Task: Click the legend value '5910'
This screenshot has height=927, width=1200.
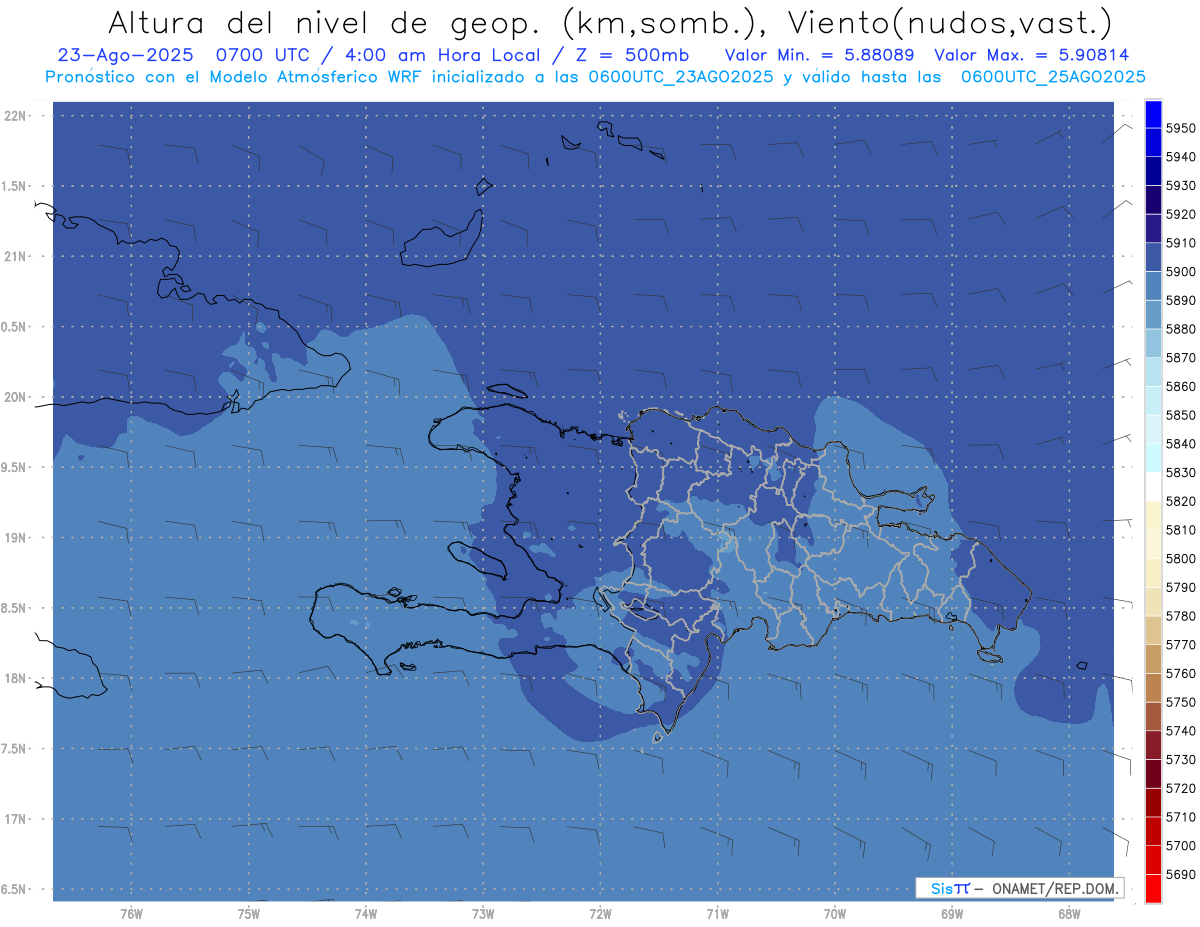Action: click(x=1180, y=243)
